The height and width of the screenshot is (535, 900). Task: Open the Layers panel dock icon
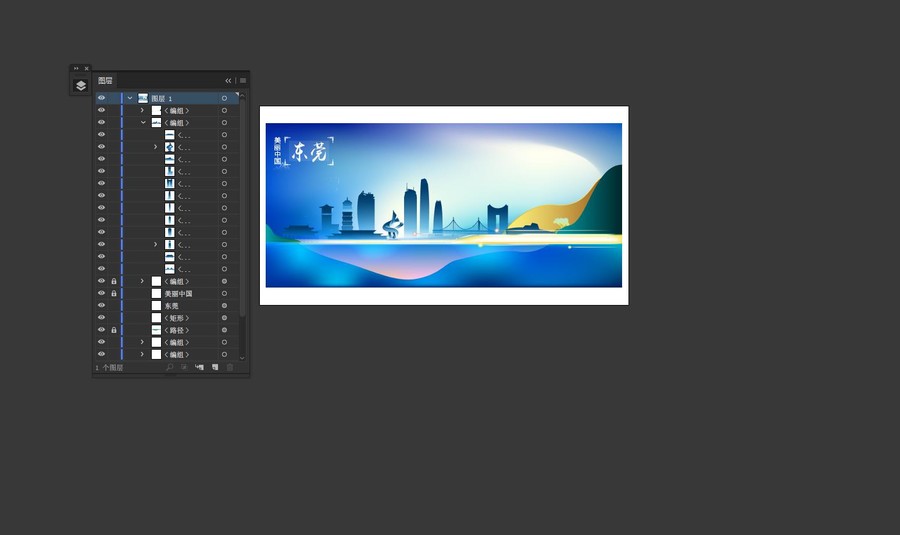(81, 86)
